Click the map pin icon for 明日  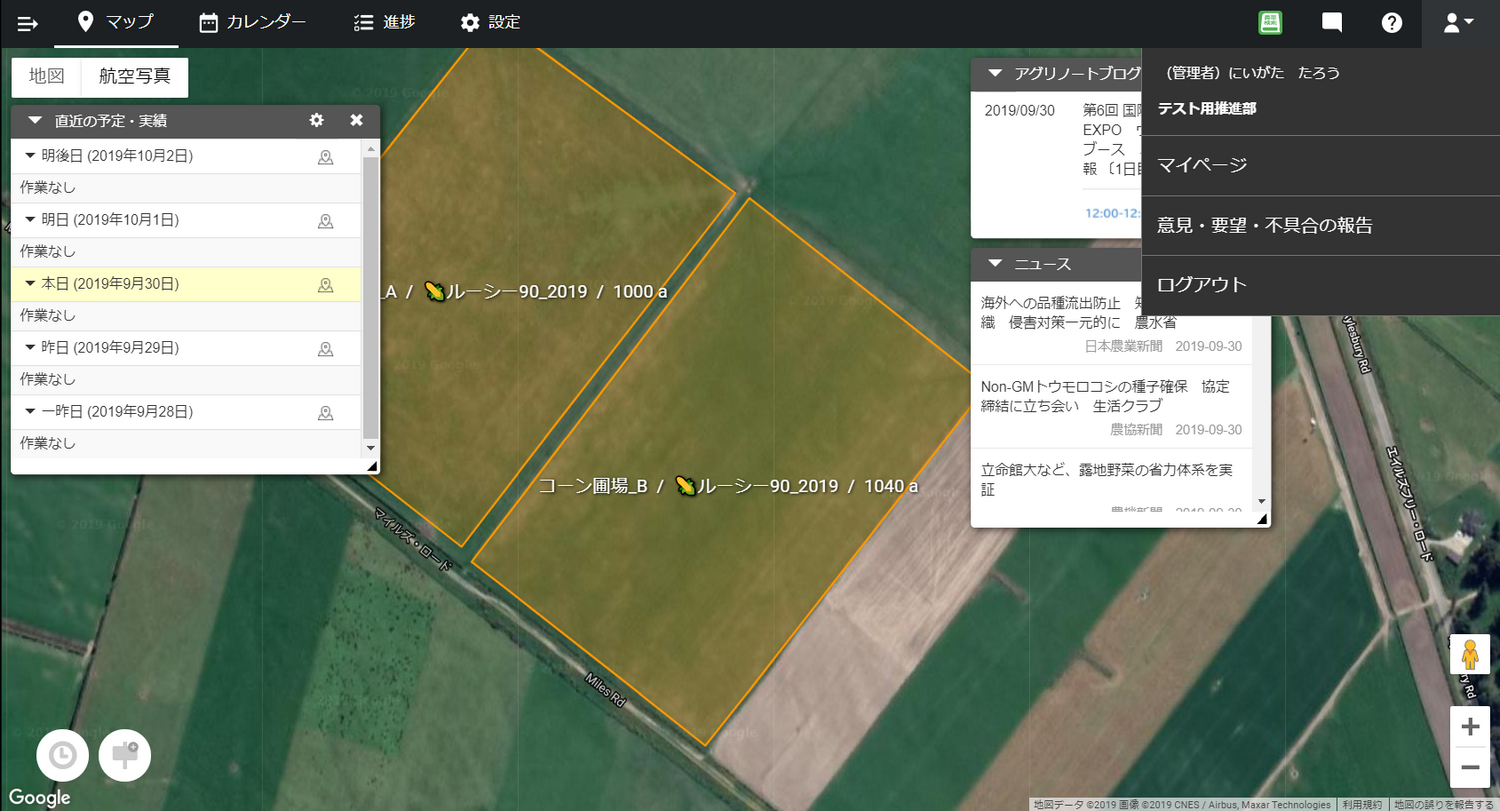(325, 221)
